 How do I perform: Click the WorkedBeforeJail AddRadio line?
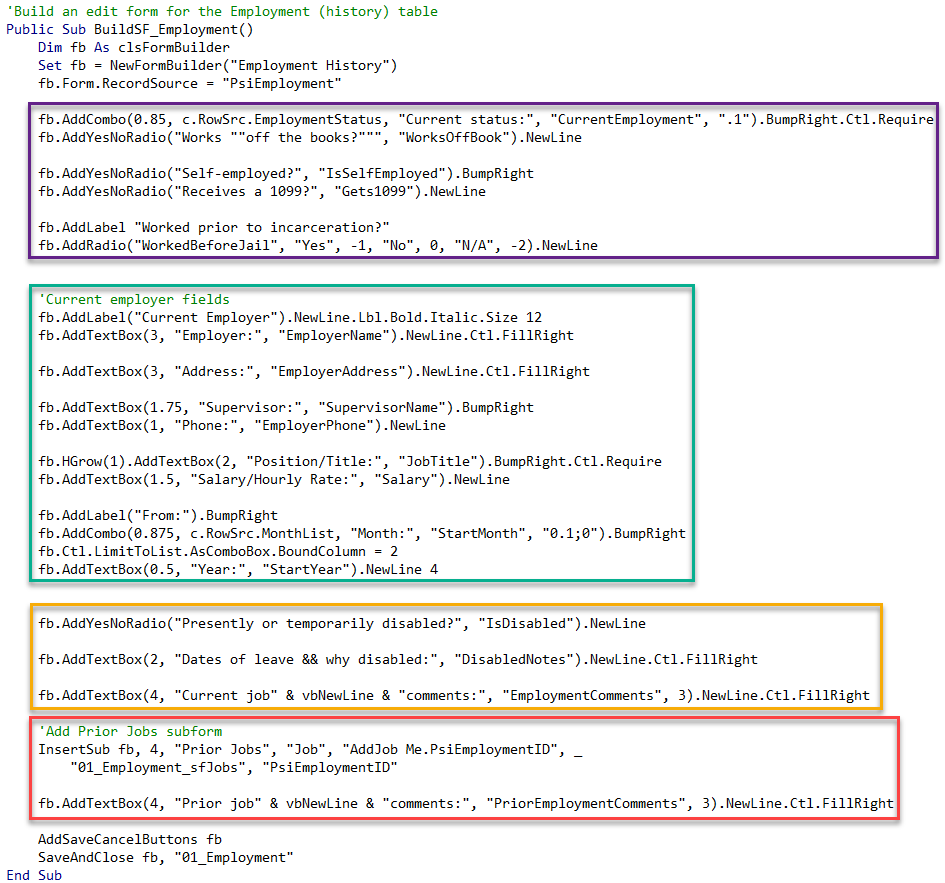318,246
